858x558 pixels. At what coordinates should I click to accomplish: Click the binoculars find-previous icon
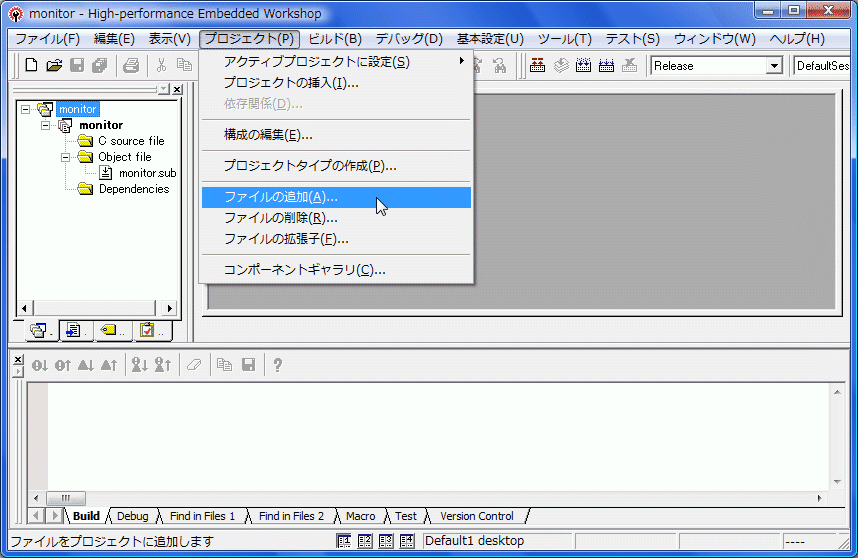[500, 66]
